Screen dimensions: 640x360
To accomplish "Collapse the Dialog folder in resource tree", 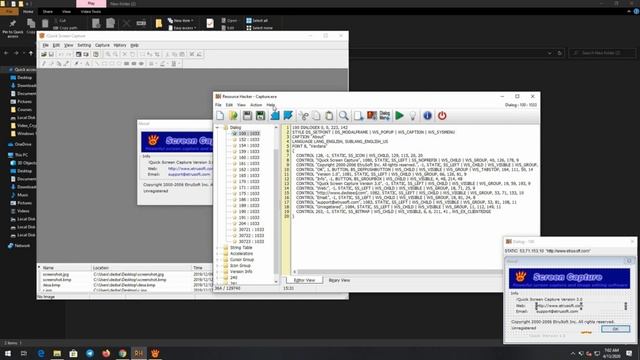I will coord(218,127).
